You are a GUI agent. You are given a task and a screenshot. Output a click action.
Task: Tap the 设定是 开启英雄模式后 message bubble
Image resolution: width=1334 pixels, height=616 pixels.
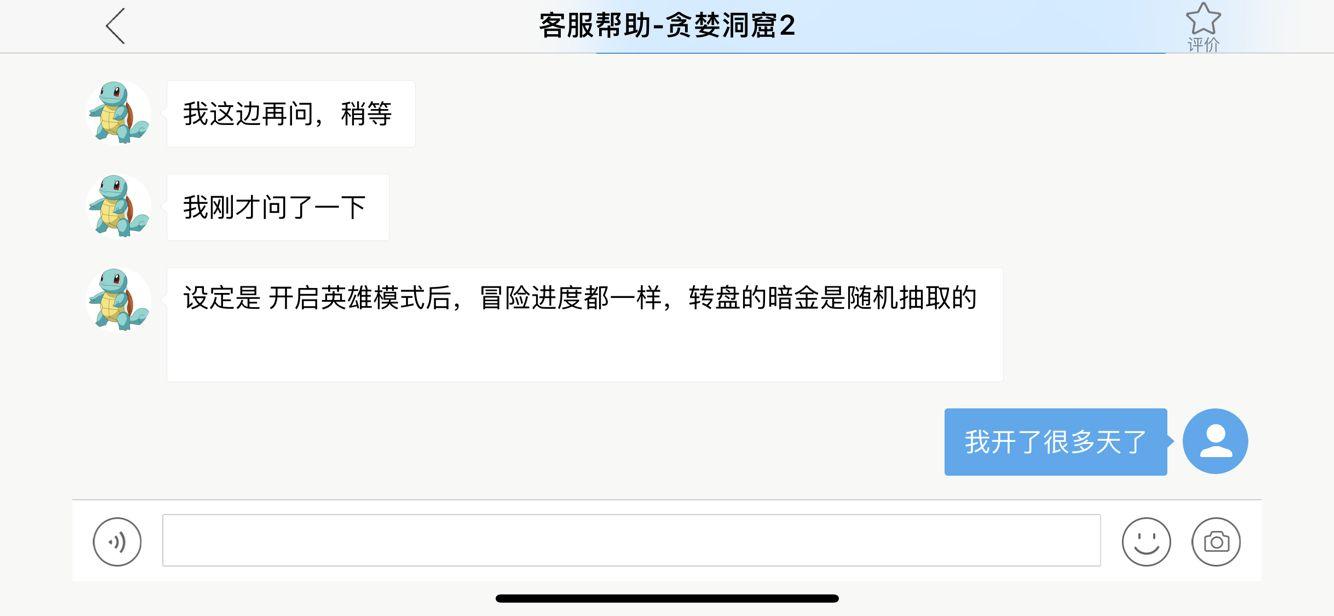[585, 324]
